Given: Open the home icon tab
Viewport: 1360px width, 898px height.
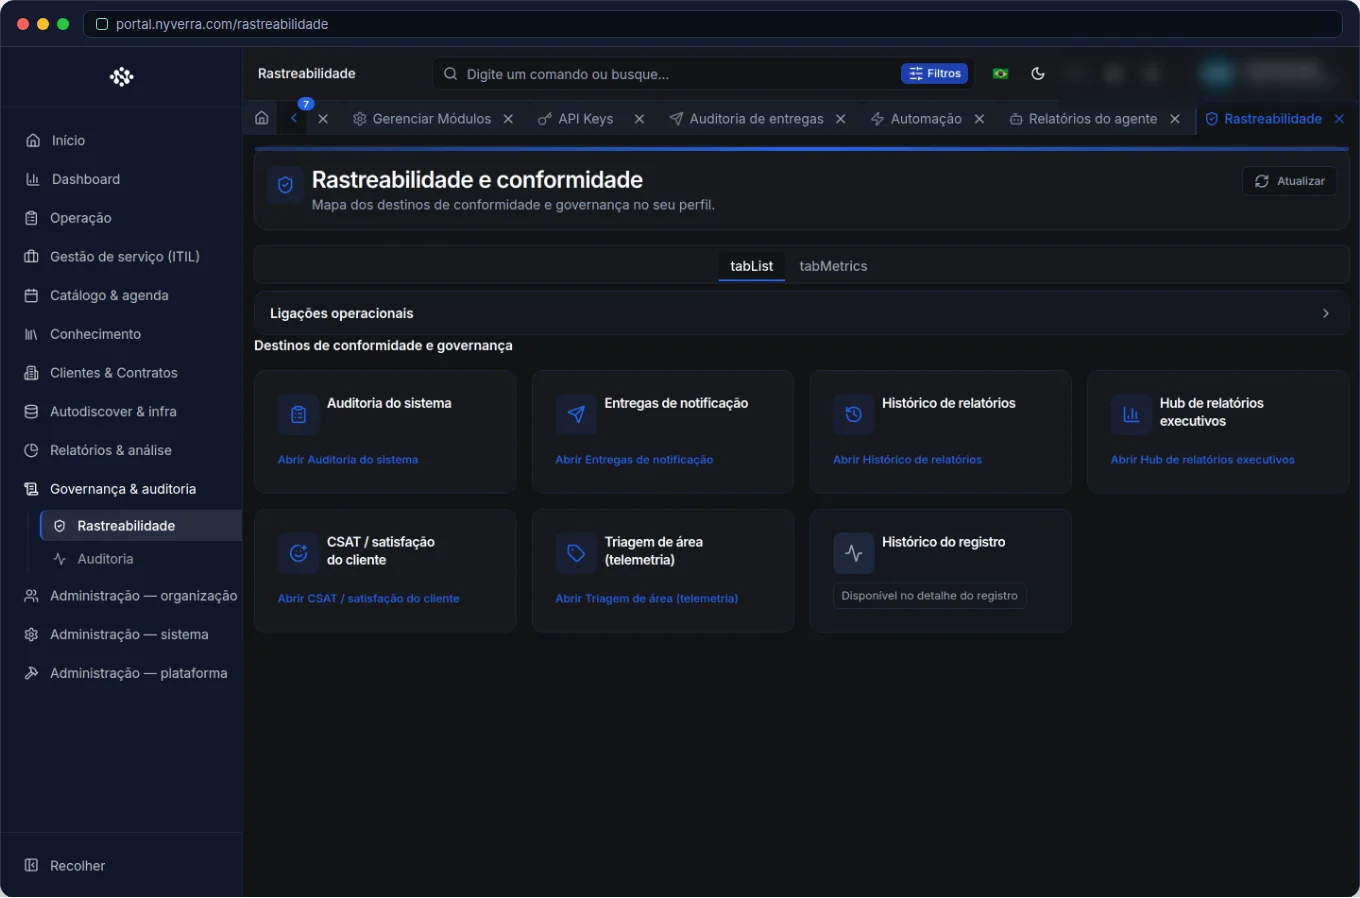Looking at the screenshot, I should pyautogui.click(x=262, y=118).
